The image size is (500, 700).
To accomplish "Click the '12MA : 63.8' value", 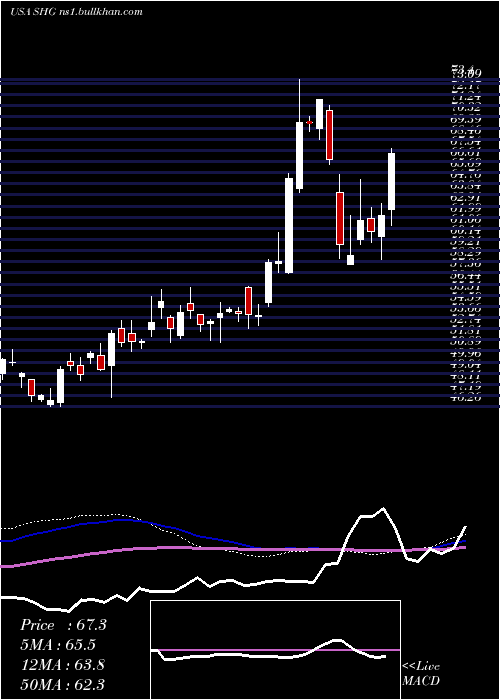I will click(62, 664).
